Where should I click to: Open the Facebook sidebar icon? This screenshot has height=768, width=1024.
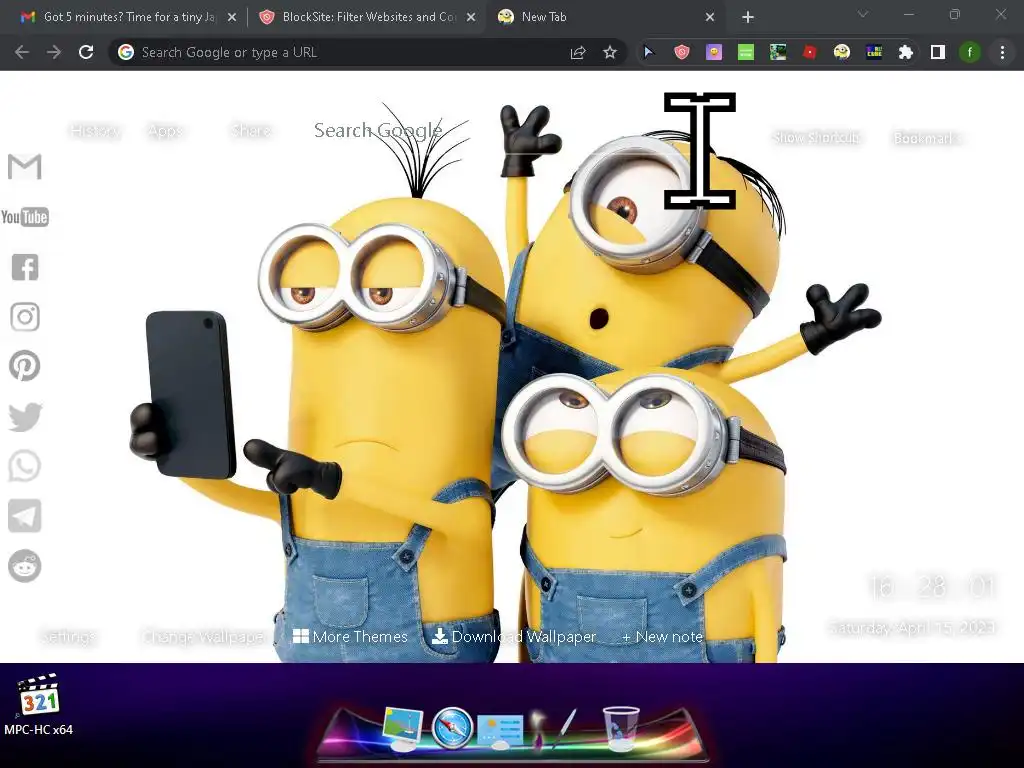pyautogui.click(x=25, y=267)
